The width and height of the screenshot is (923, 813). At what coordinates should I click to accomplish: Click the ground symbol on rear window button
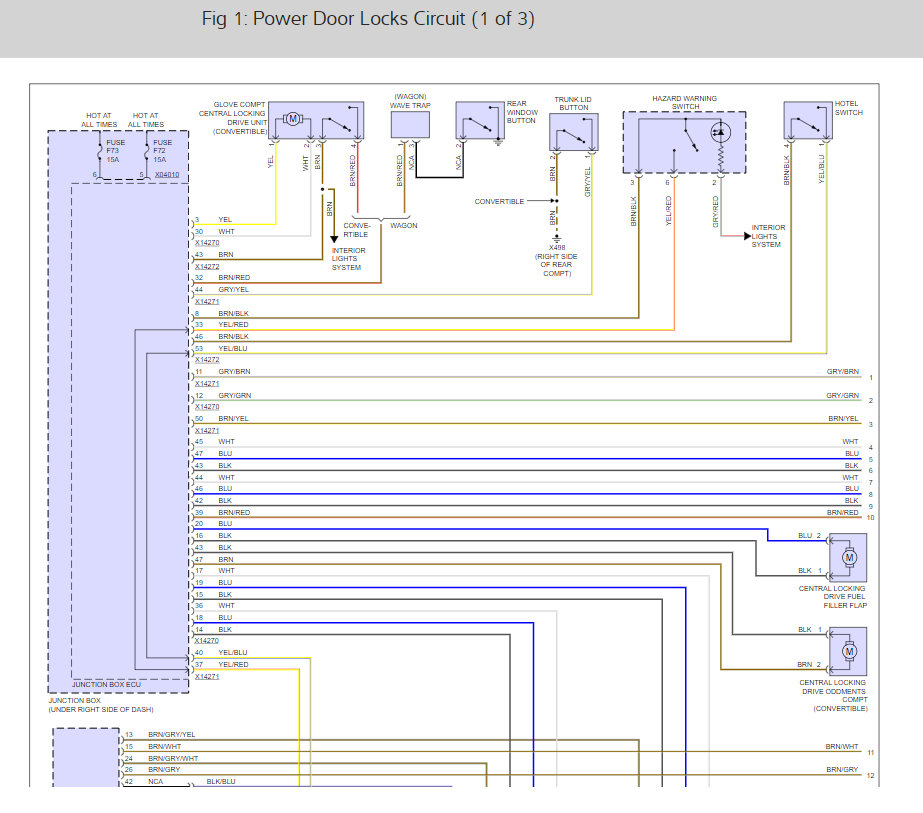pyautogui.click(x=498, y=142)
